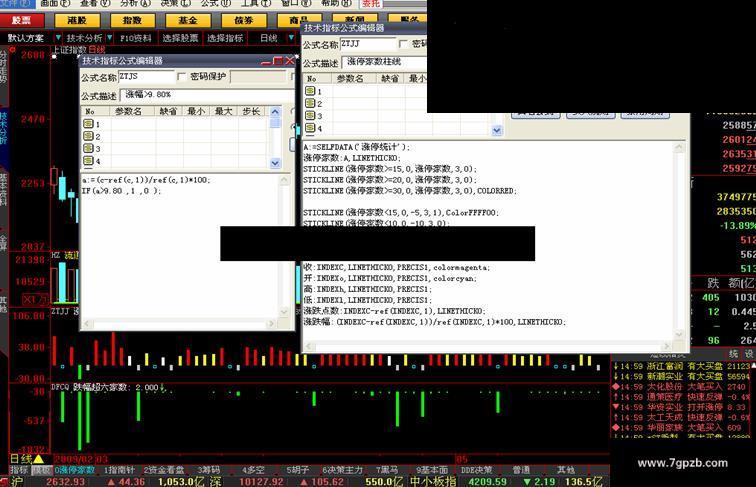Select parameter row 3 icon in ZTJS editor

pyautogui.click(x=88, y=148)
